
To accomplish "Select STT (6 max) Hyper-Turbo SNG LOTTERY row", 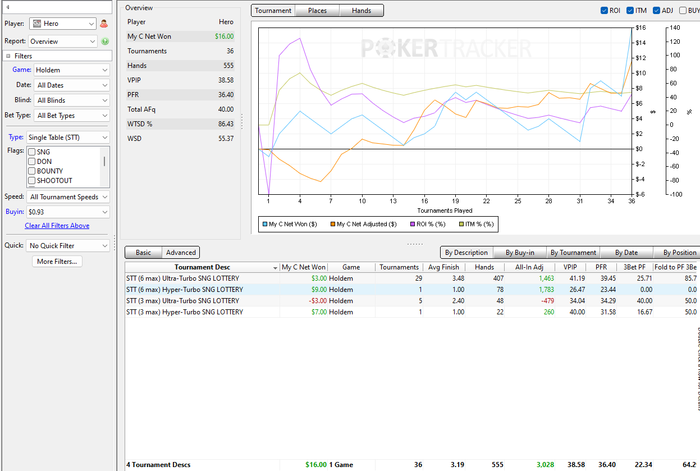I will pyautogui.click(x=412, y=289).
